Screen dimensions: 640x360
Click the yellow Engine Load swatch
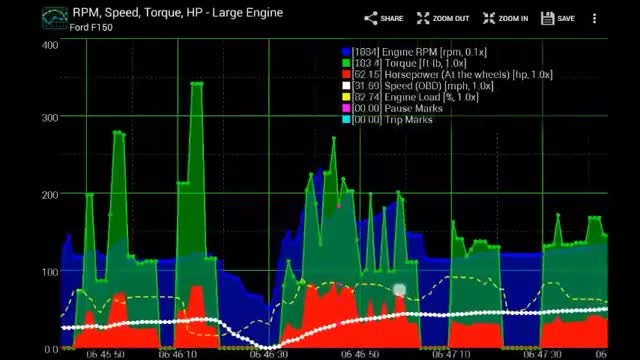tap(346, 97)
